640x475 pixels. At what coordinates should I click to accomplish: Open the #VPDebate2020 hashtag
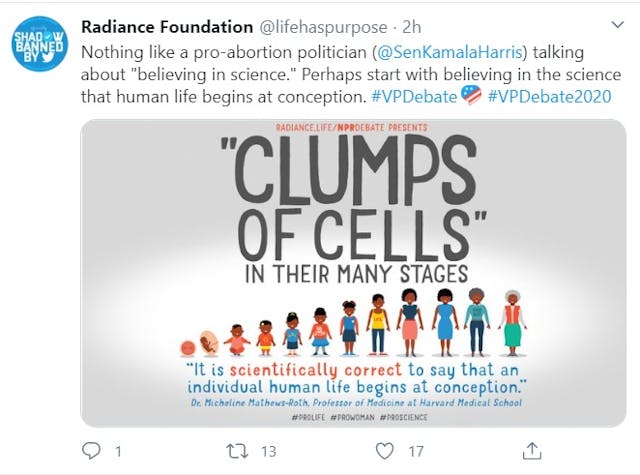(x=549, y=97)
